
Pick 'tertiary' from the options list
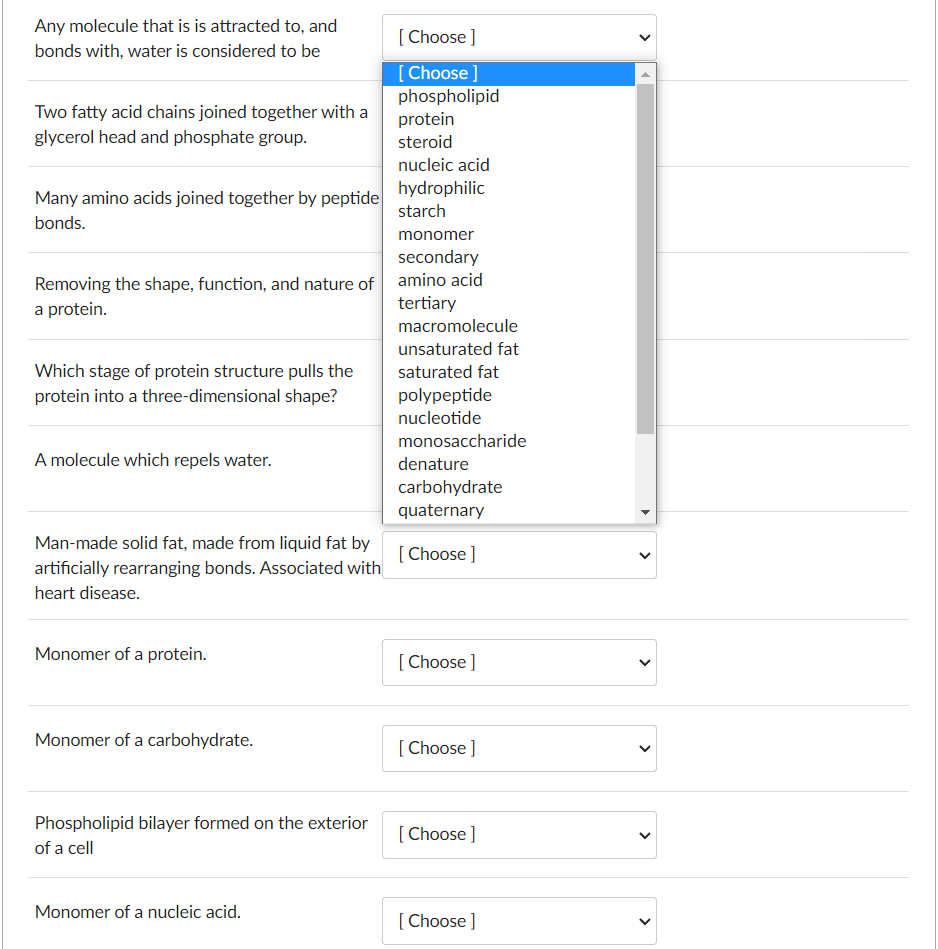point(509,303)
